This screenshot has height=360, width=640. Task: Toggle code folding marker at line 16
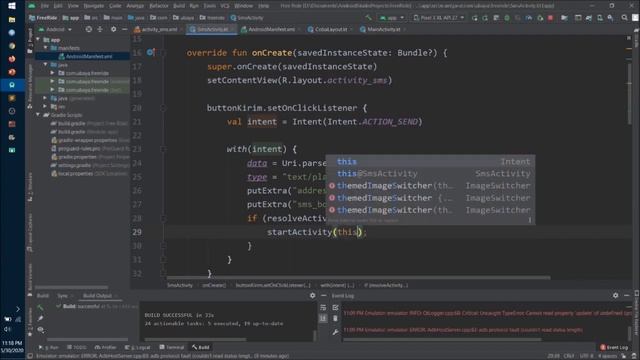coord(163,52)
